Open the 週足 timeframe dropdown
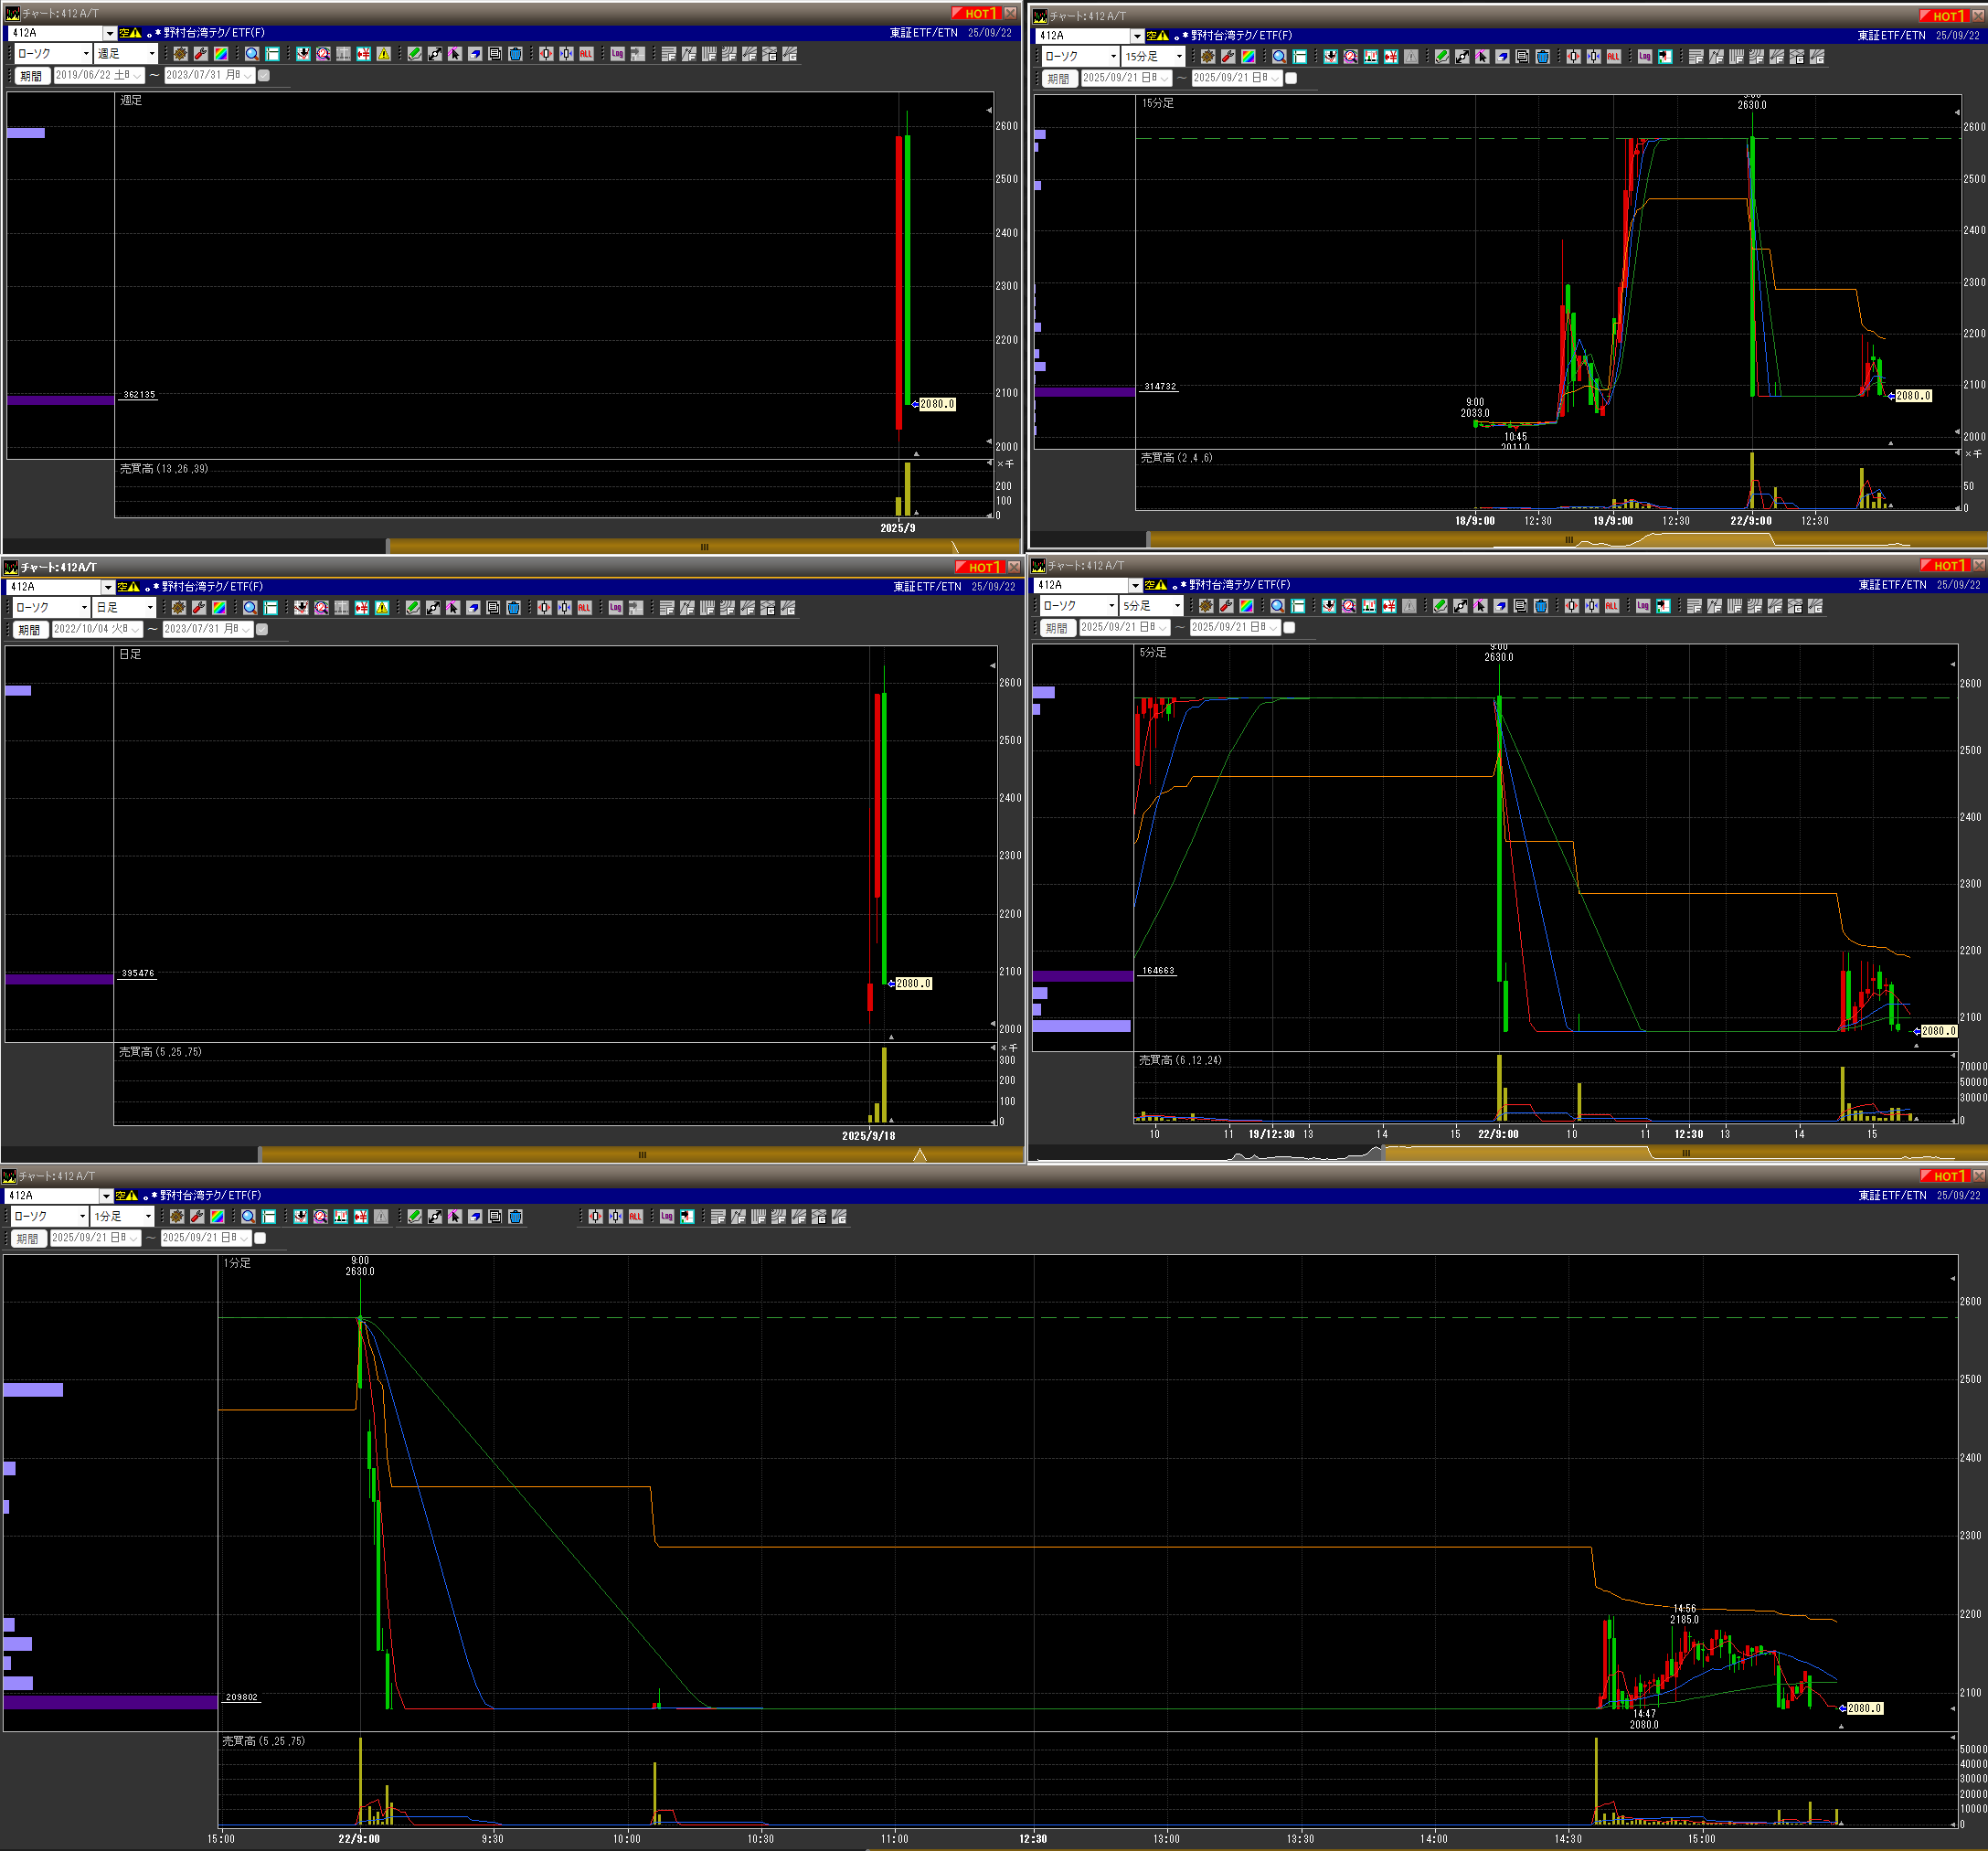 [x=152, y=54]
